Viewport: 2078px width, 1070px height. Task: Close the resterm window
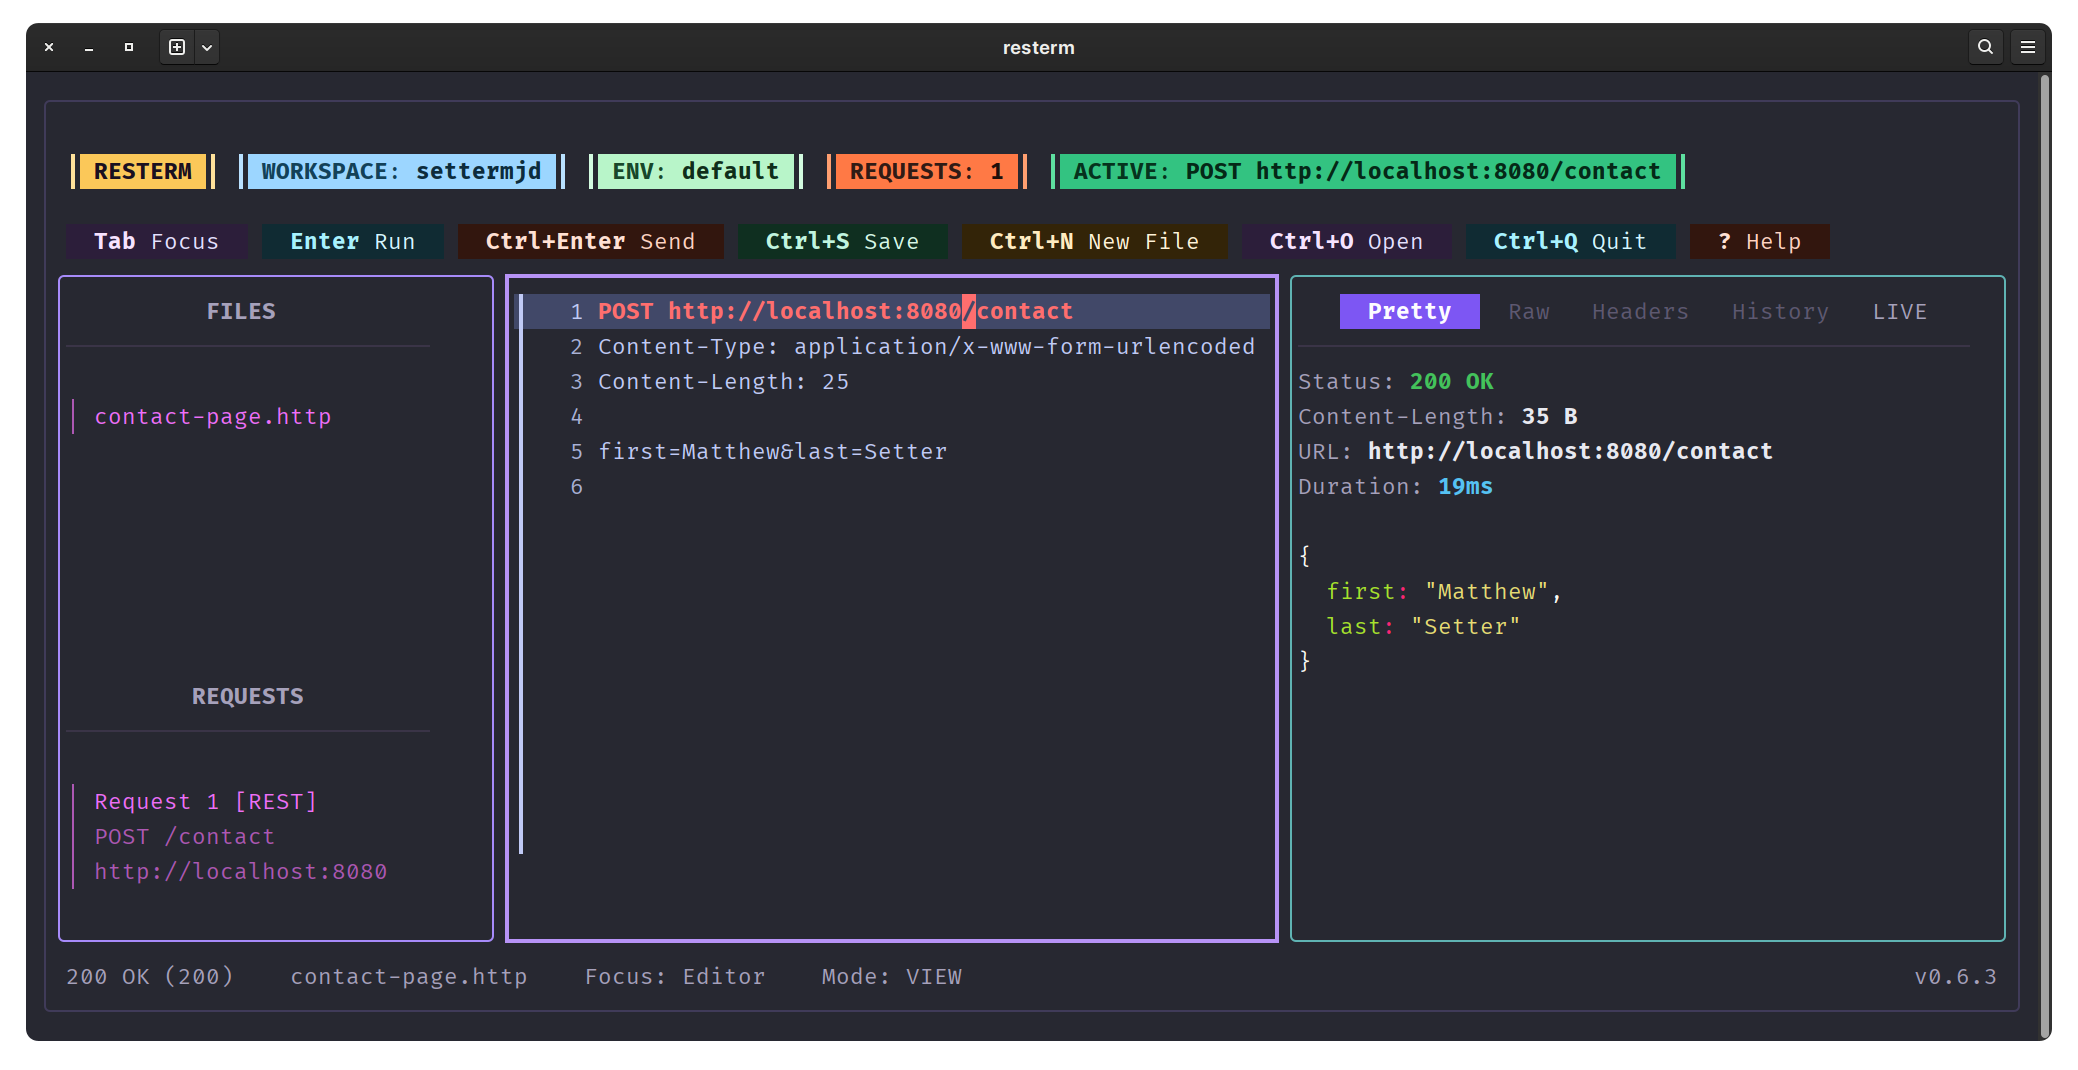(x=49, y=47)
